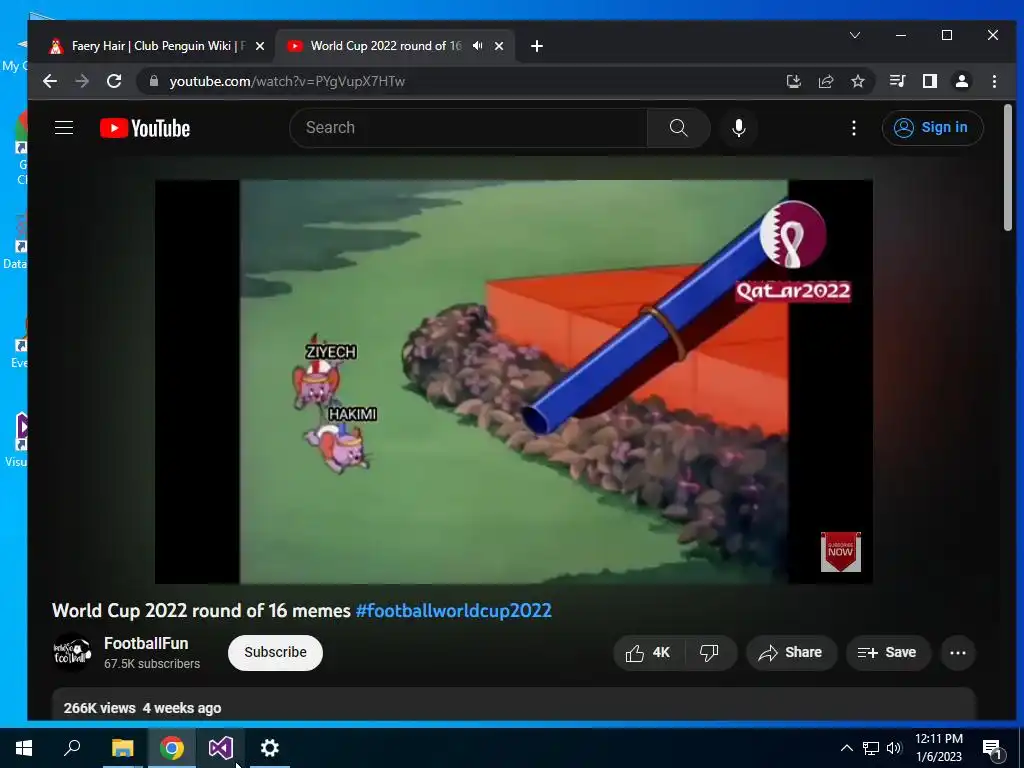Open Chrome profile icon
Image resolution: width=1024 pixels, height=768 pixels.
(961, 81)
